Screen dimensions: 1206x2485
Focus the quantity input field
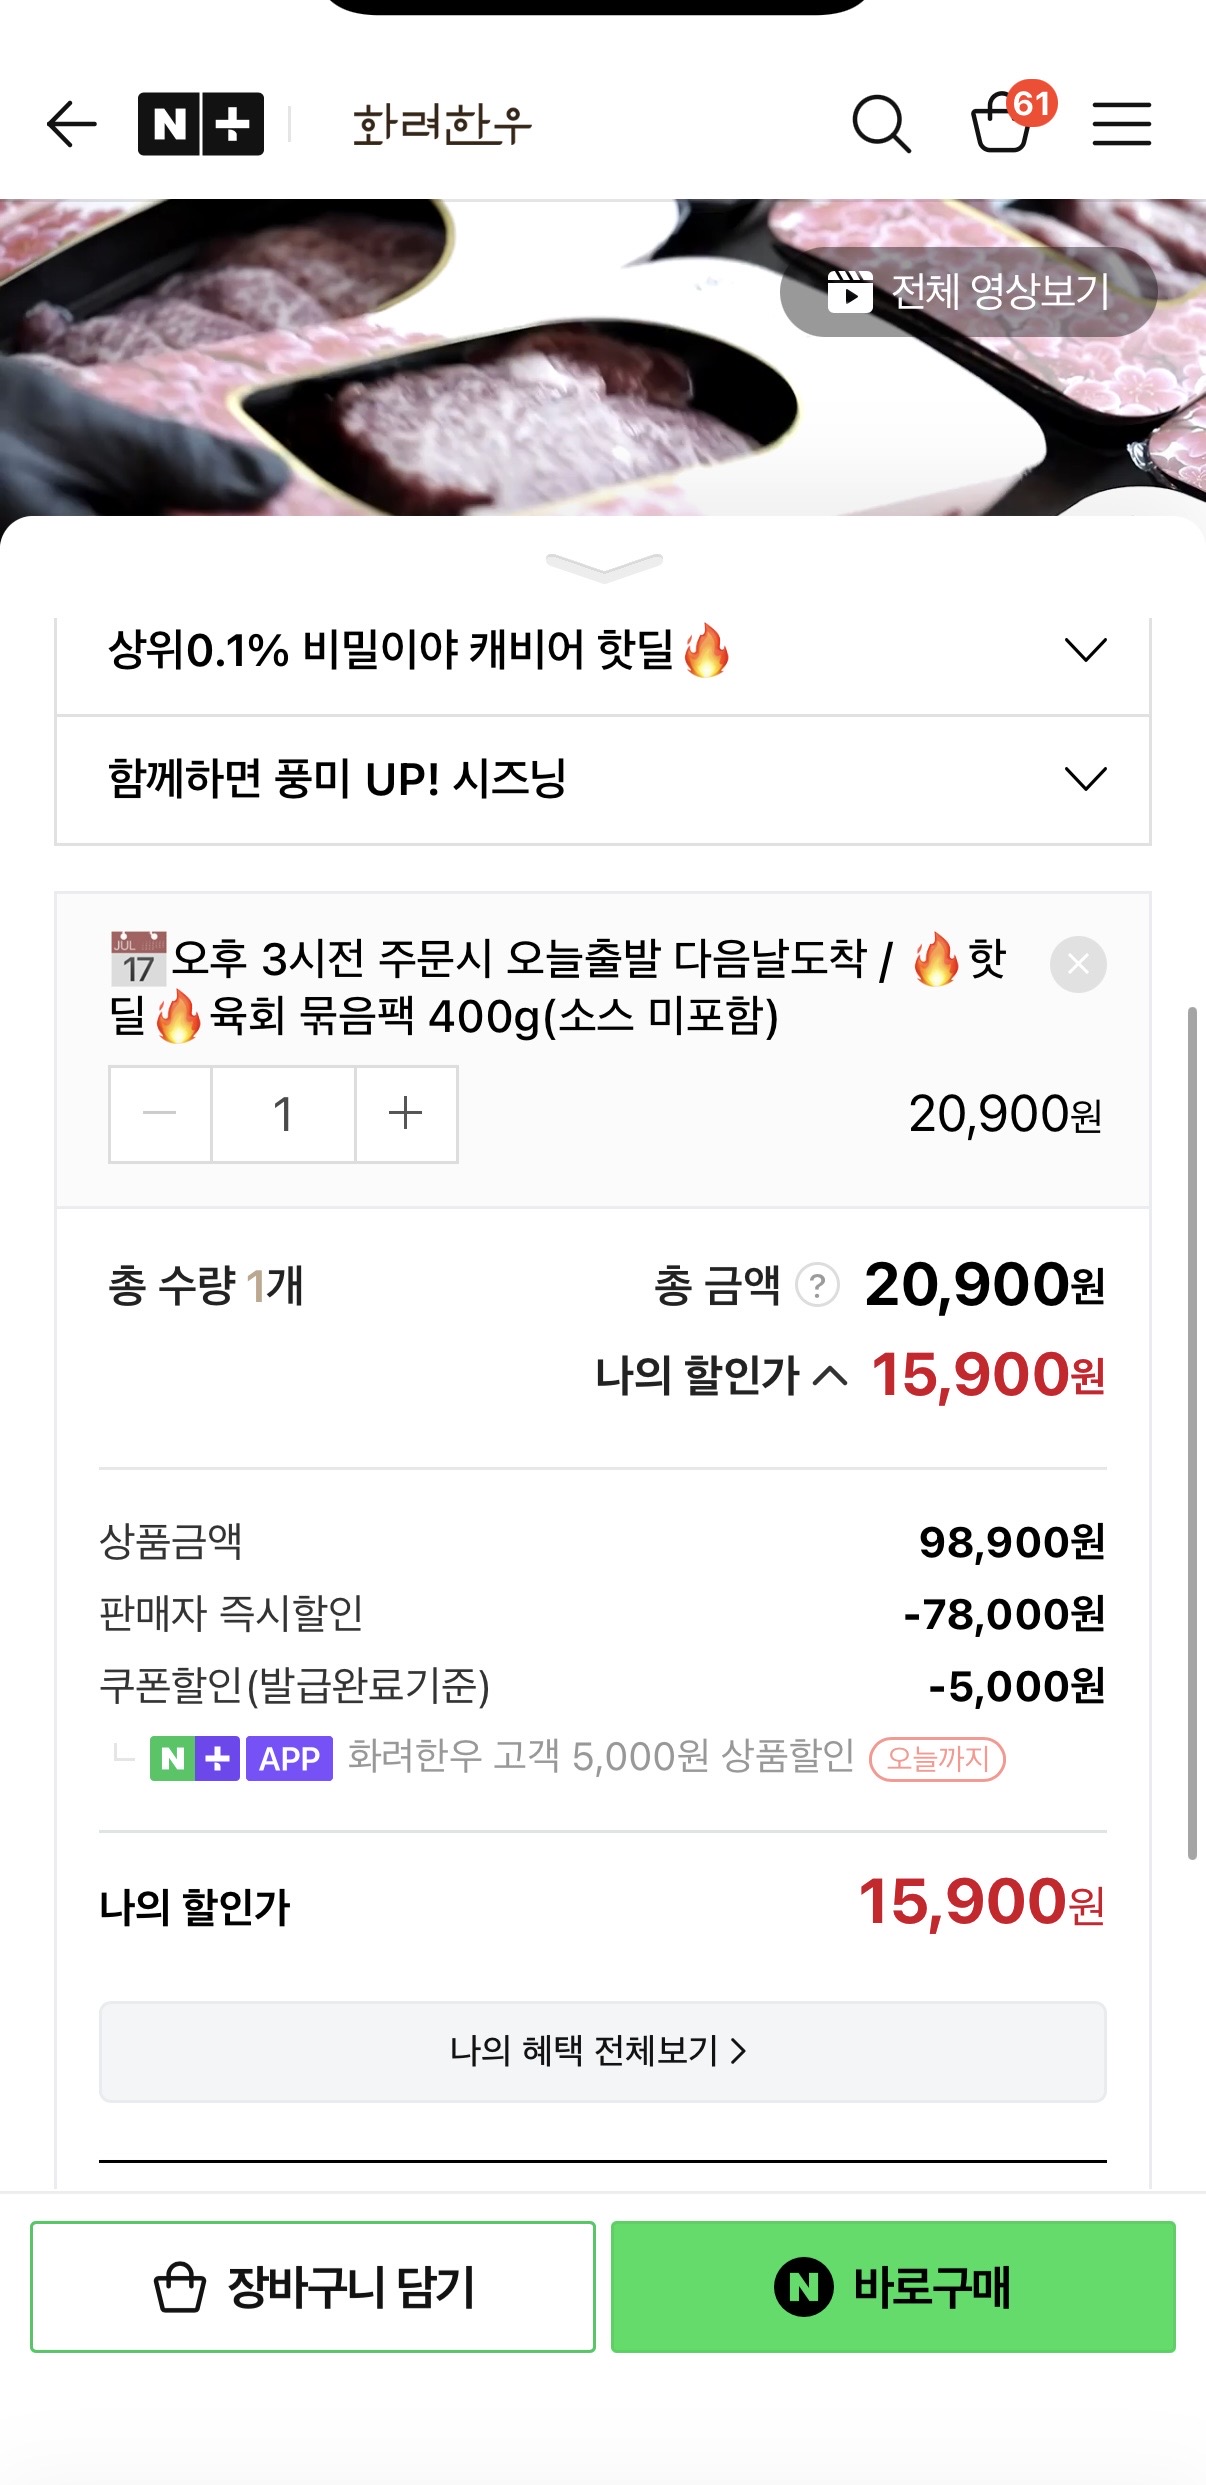point(283,1114)
